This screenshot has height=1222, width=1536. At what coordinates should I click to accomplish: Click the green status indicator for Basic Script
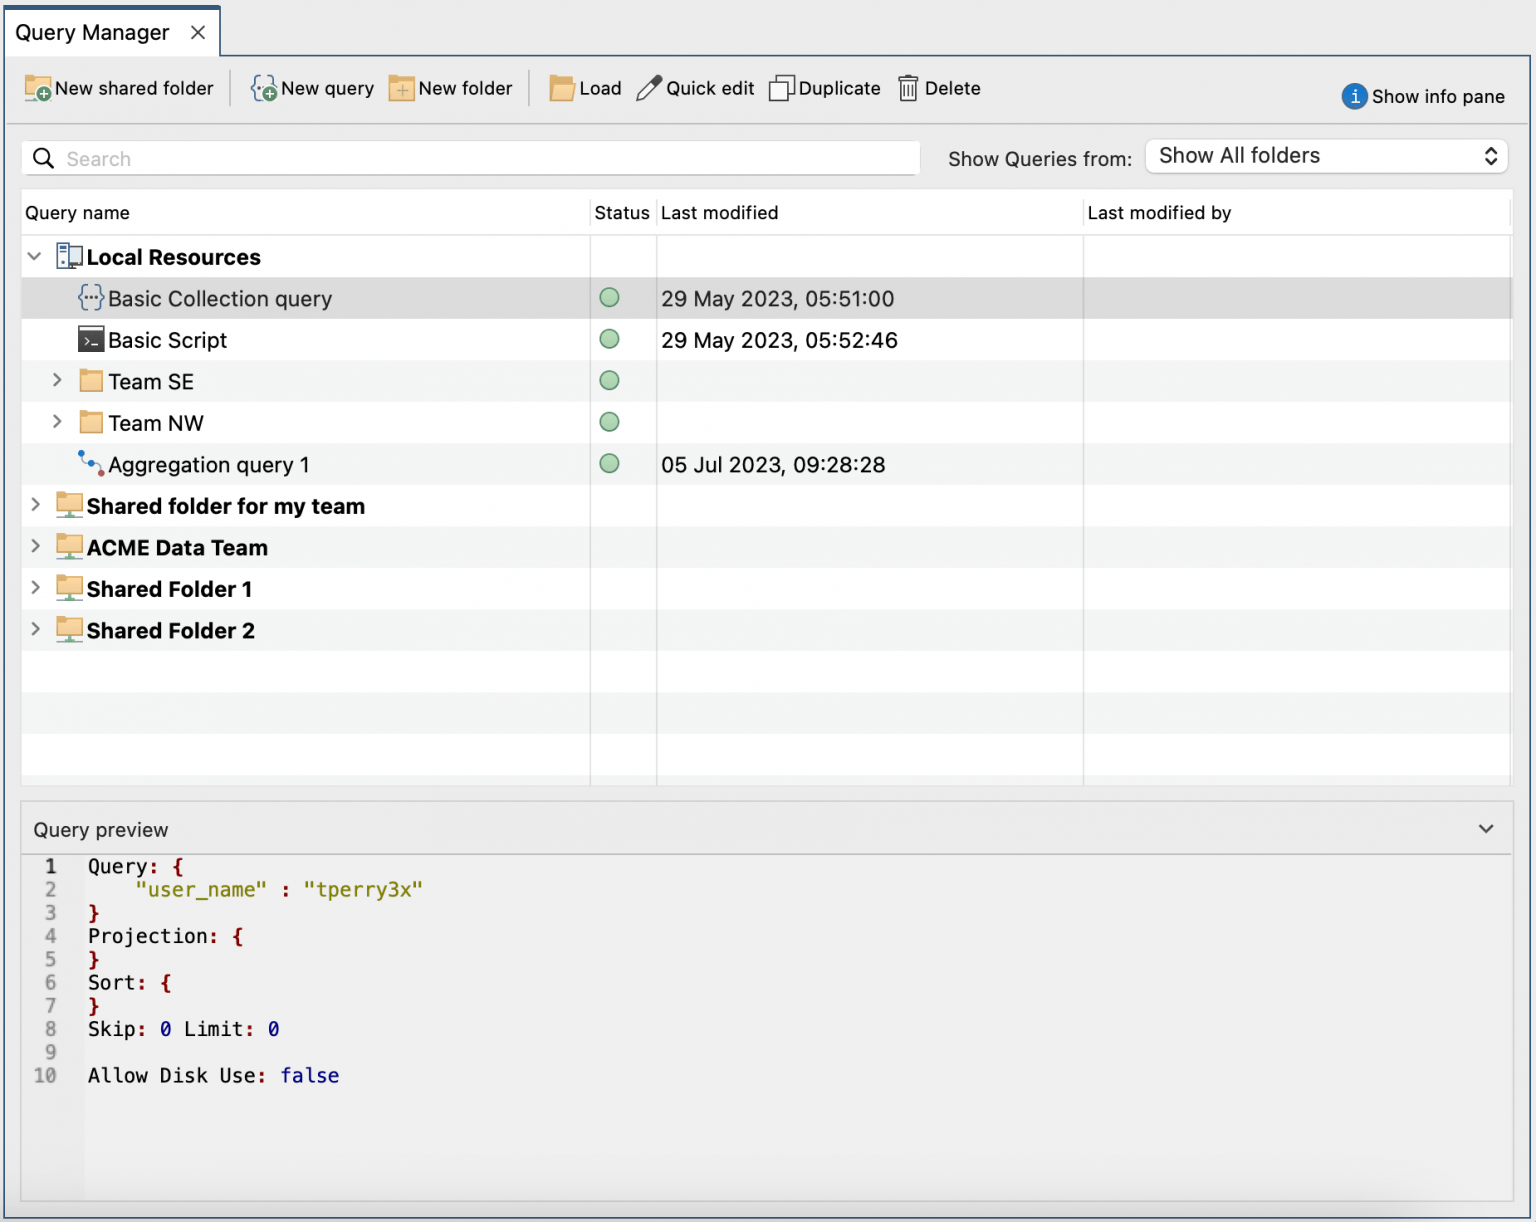(609, 339)
